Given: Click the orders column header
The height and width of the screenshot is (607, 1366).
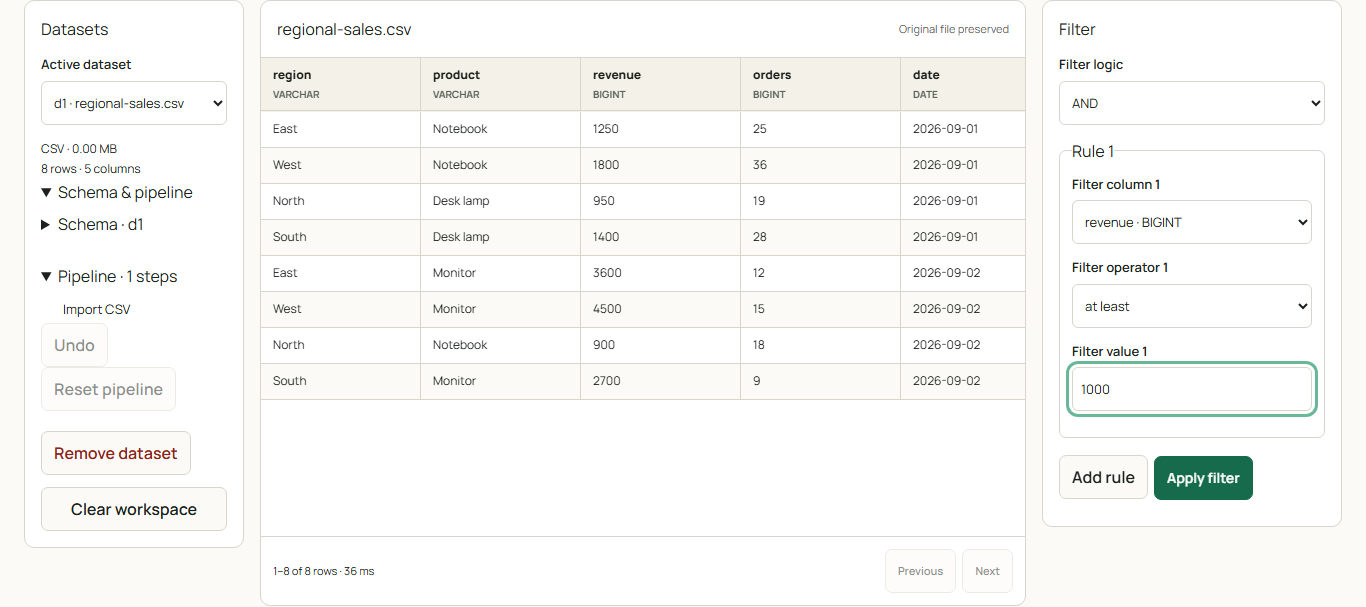Looking at the screenshot, I should coord(821,84).
